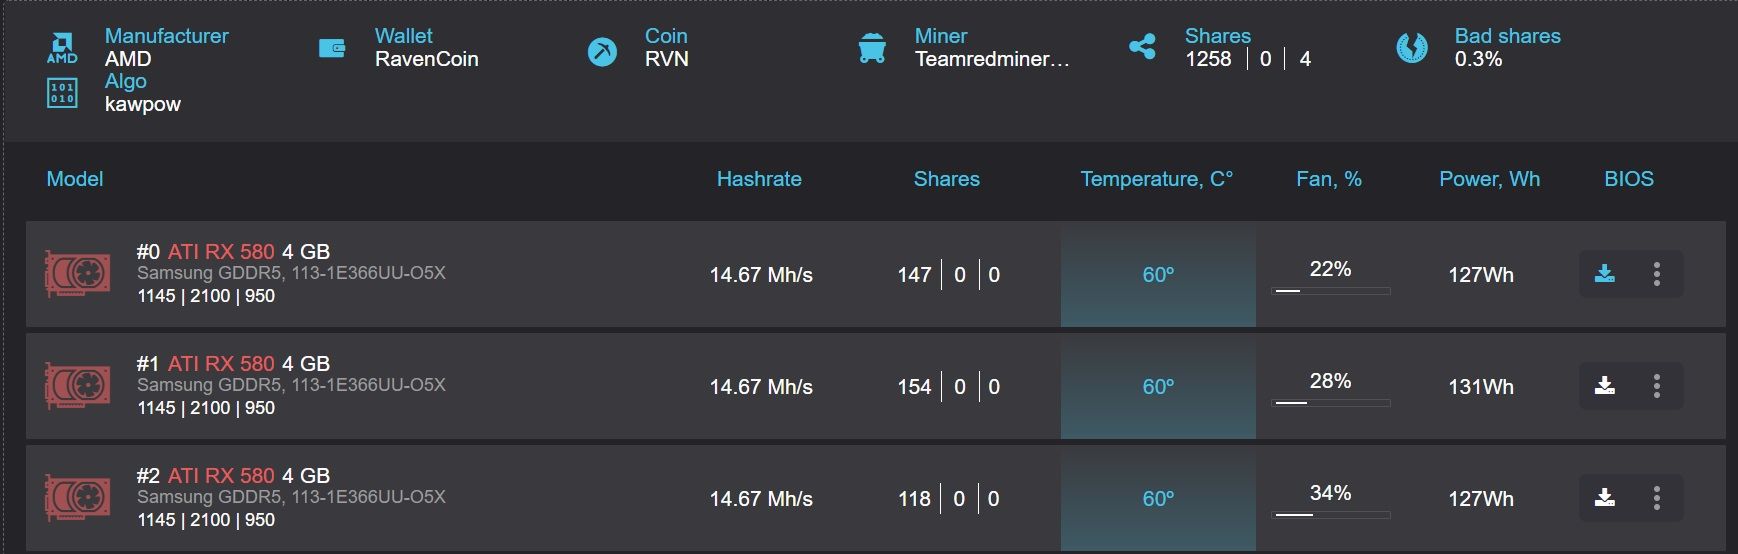Click the share icon beside Shares count
Viewport: 1738px width, 554px height.
[x=1142, y=47]
